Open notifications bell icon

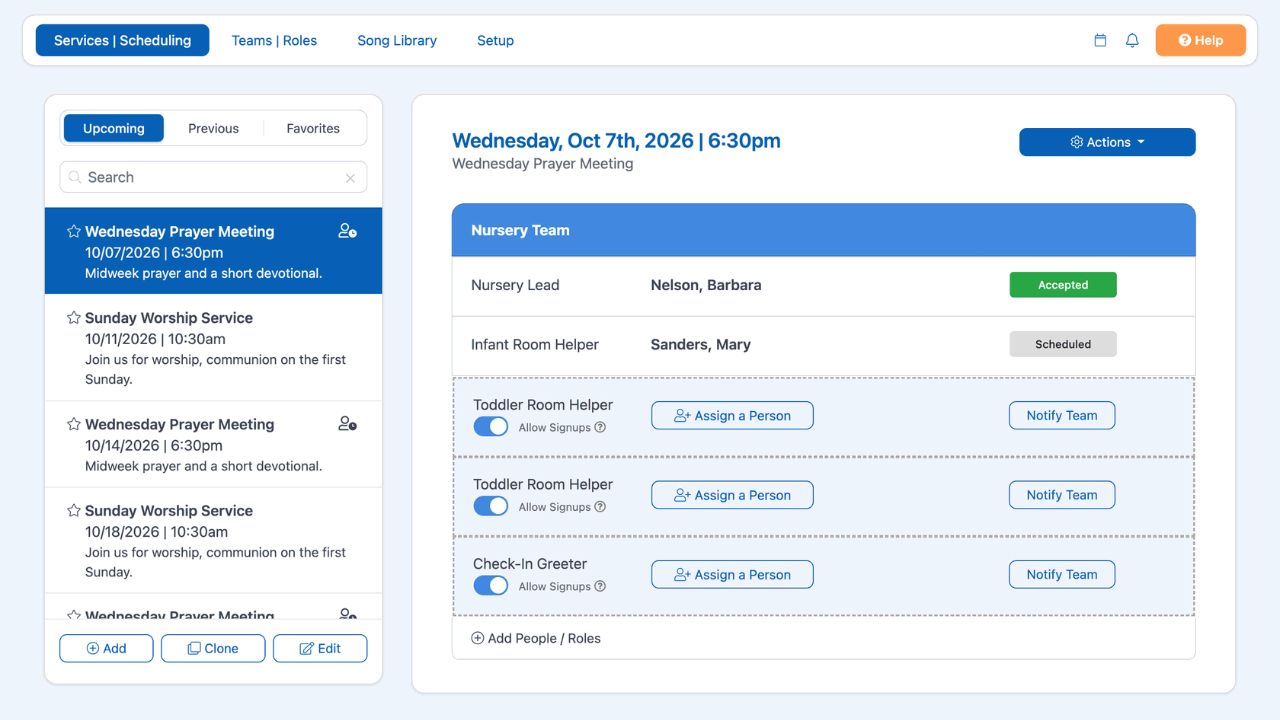tap(1132, 41)
